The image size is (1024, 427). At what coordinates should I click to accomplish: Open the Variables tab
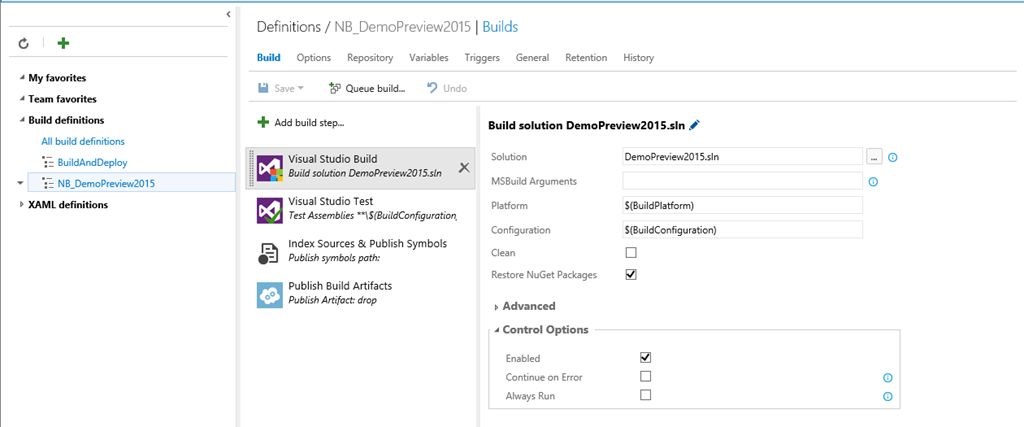coord(429,57)
